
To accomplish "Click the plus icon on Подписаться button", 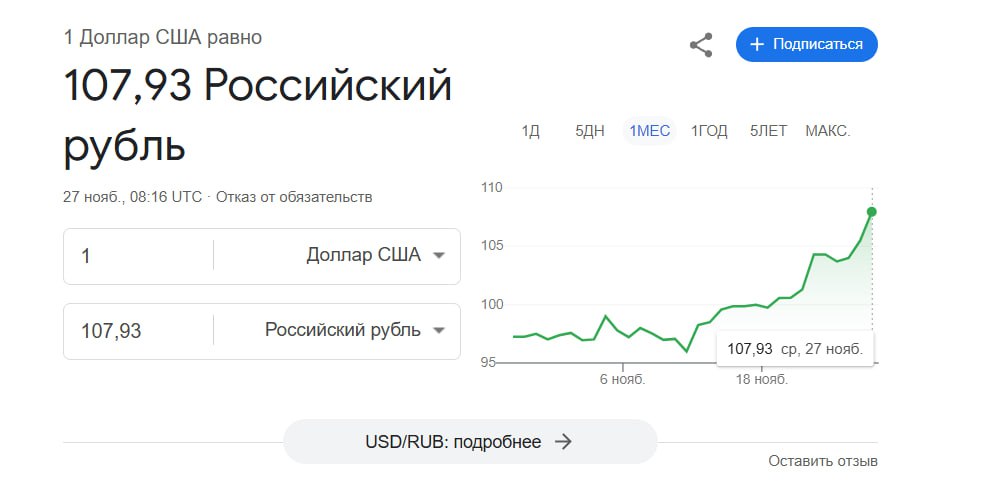I will coord(757,44).
